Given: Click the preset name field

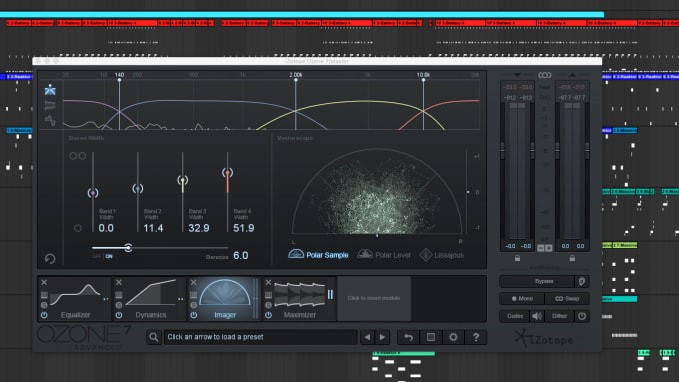Looking at the screenshot, I should click(x=260, y=337).
